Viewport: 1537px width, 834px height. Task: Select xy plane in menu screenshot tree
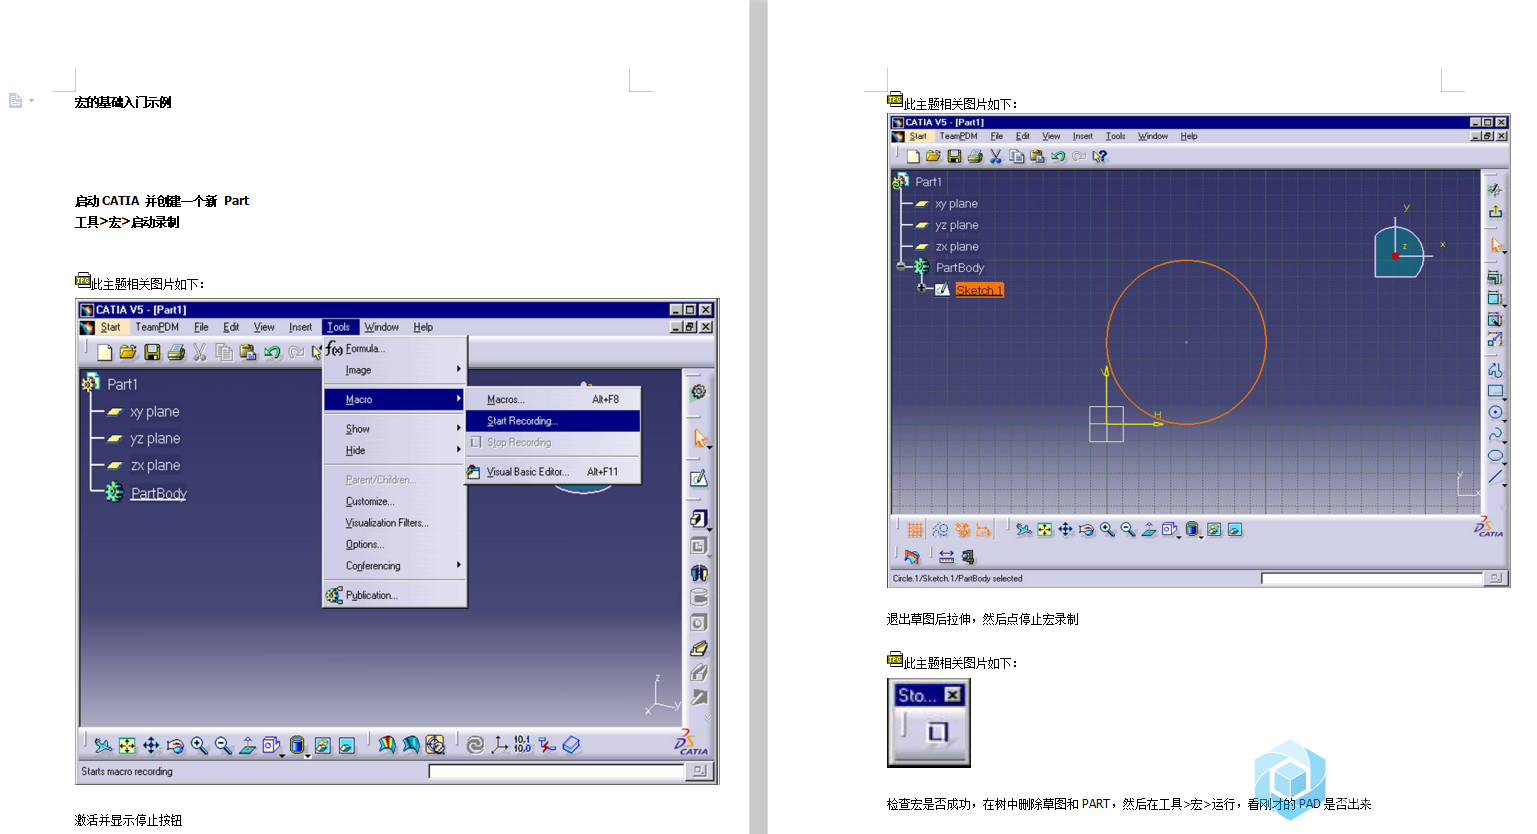tap(155, 411)
